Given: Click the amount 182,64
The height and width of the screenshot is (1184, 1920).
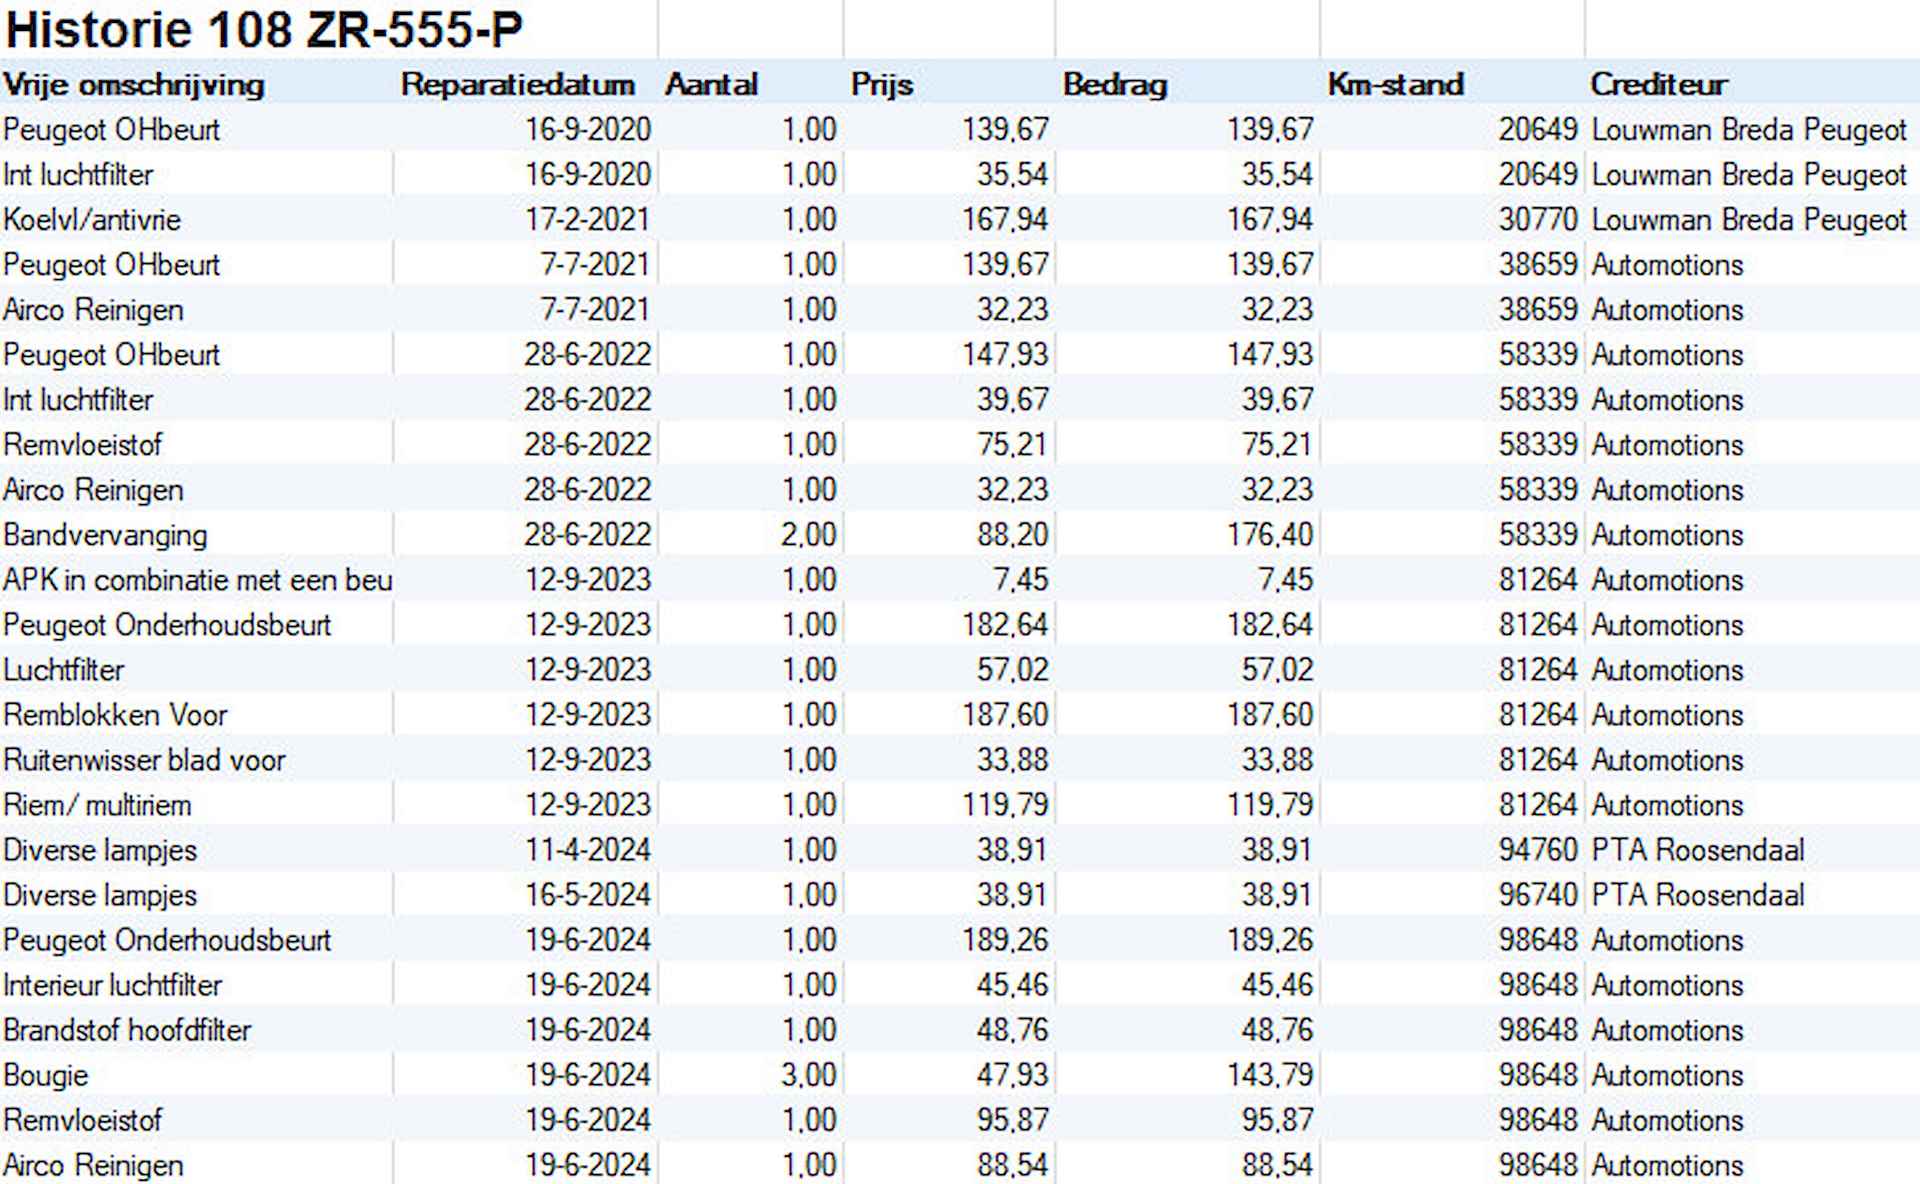Looking at the screenshot, I should pyautogui.click(x=1270, y=624).
